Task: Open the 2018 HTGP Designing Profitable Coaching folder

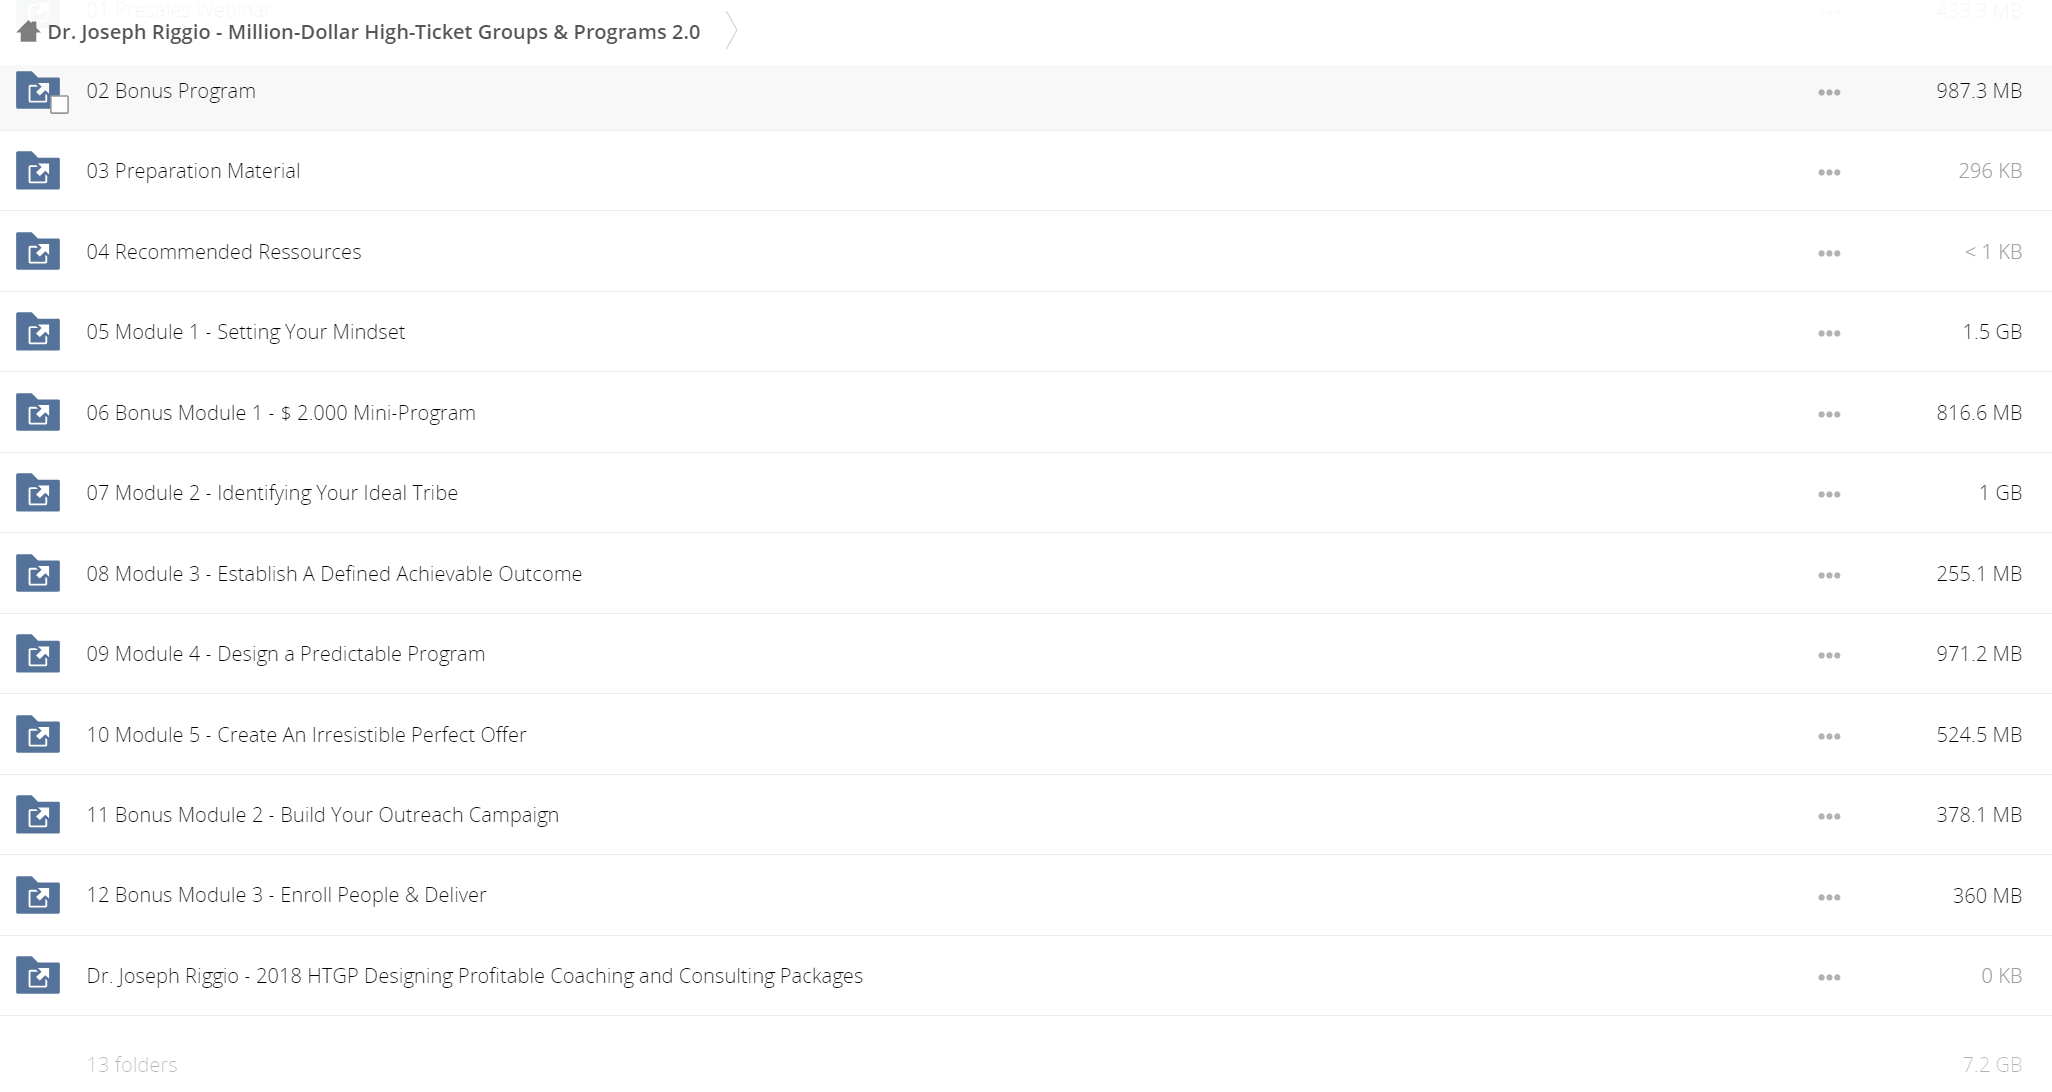Action: (x=475, y=976)
